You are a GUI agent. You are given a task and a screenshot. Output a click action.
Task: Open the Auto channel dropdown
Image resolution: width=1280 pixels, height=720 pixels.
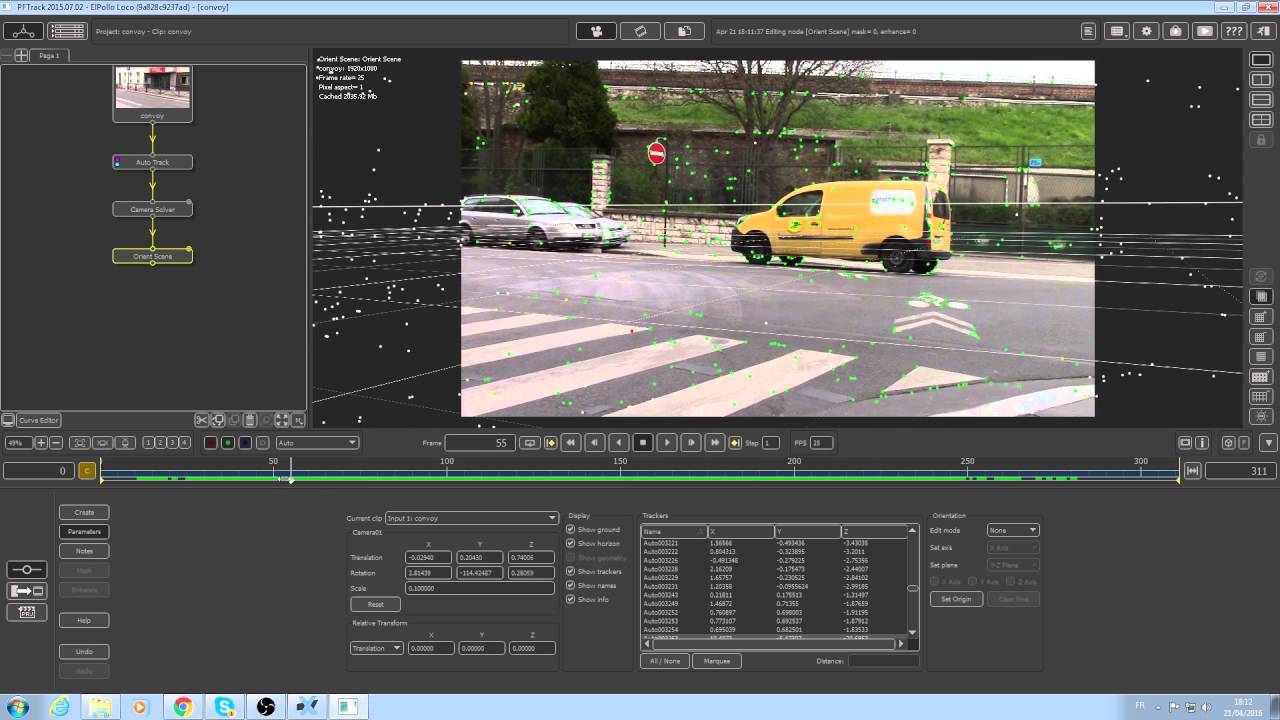click(x=317, y=443)
